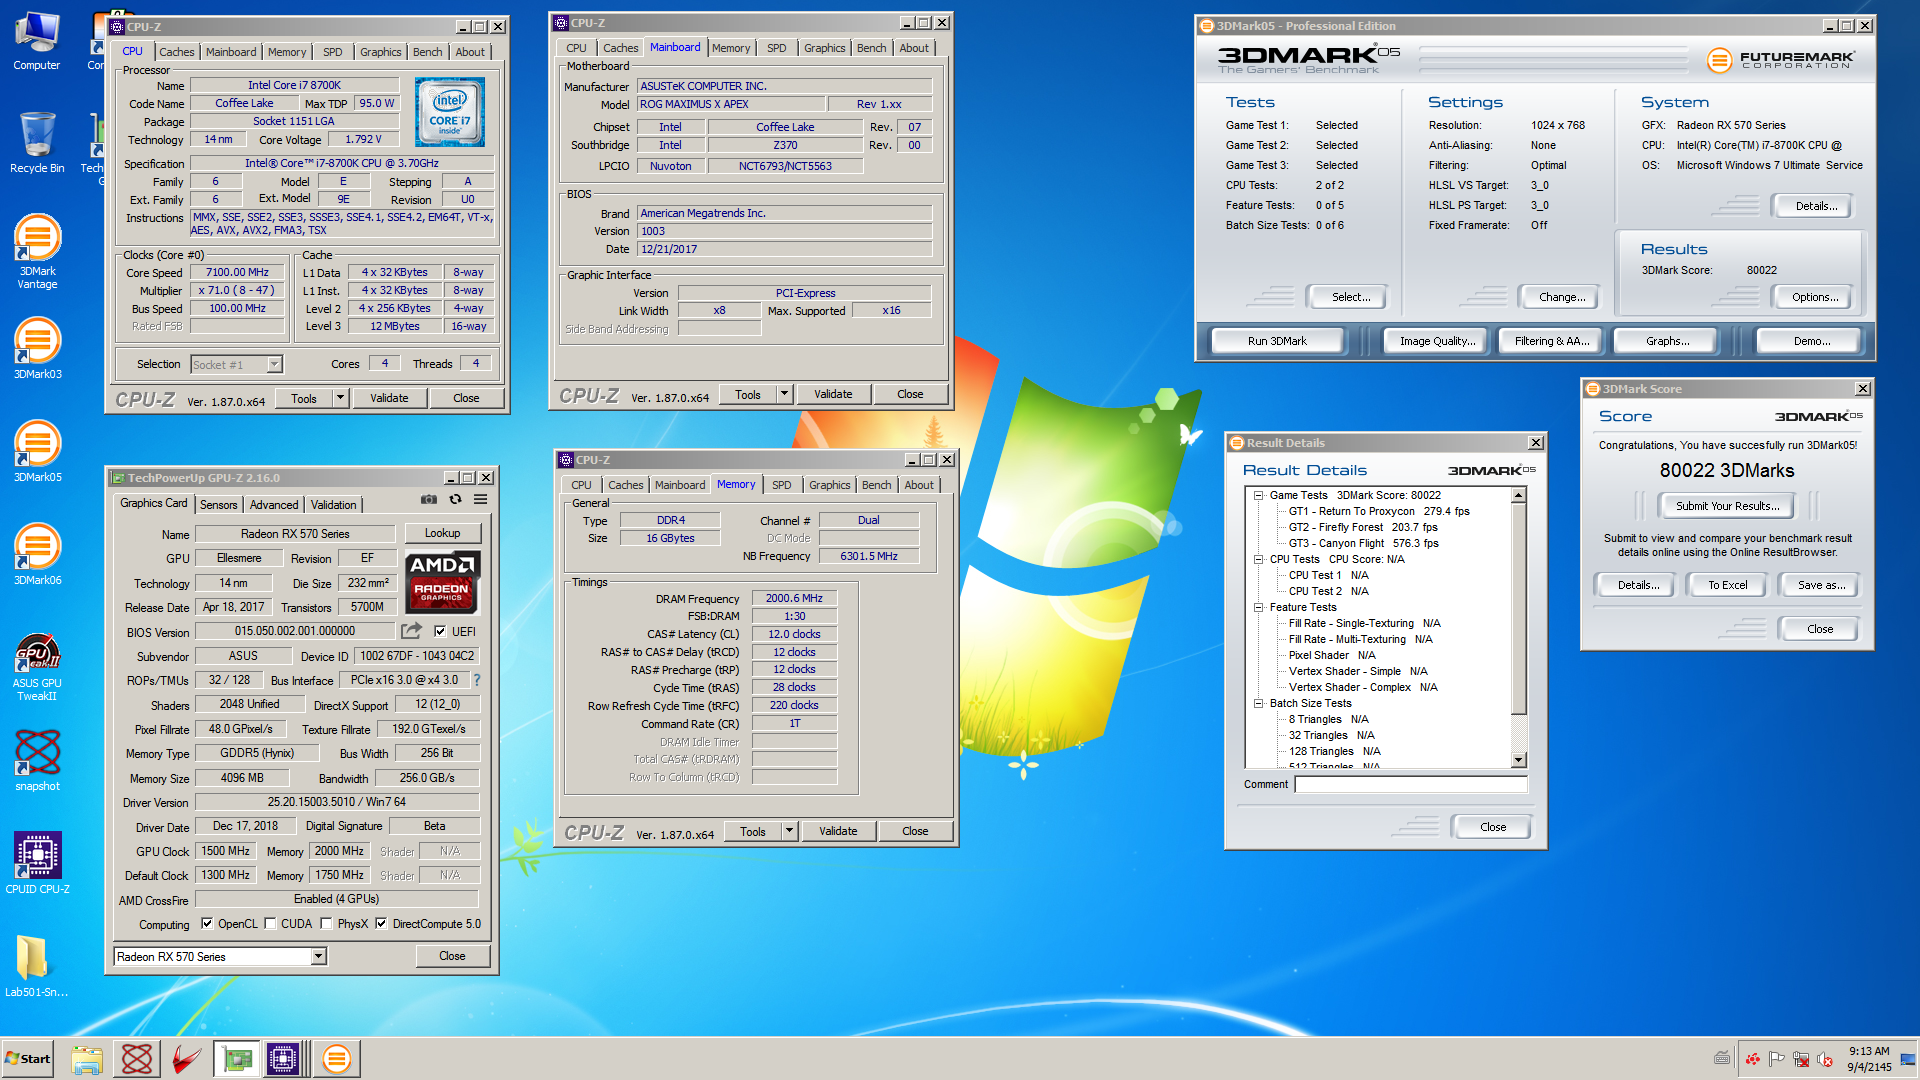Click the Comment input field
Image resolution: width=1920 pixels, height=1080 pixels.
[x=1411, y=785]
